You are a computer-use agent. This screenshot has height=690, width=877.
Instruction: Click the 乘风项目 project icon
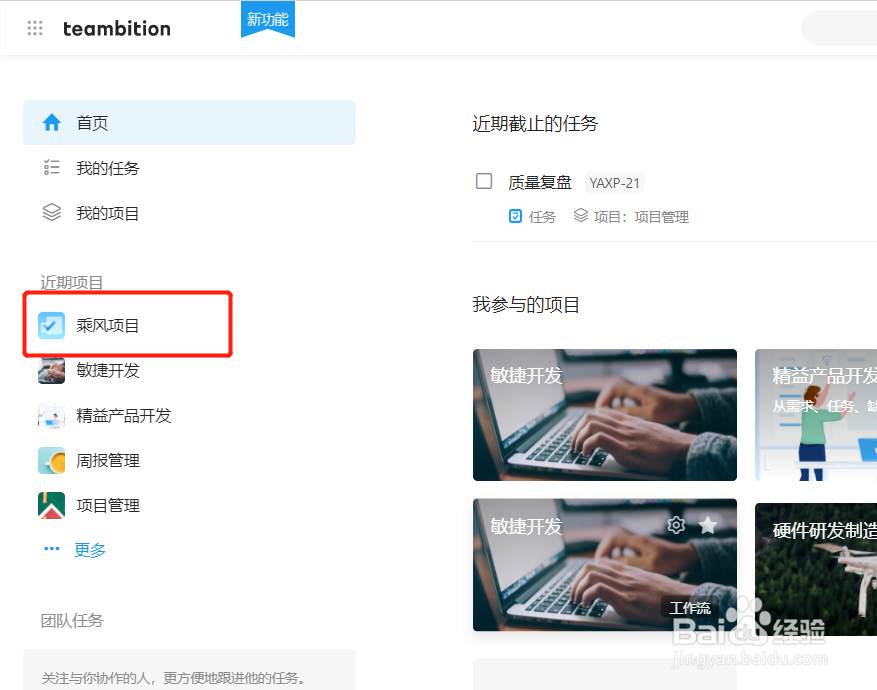point(50,324)
